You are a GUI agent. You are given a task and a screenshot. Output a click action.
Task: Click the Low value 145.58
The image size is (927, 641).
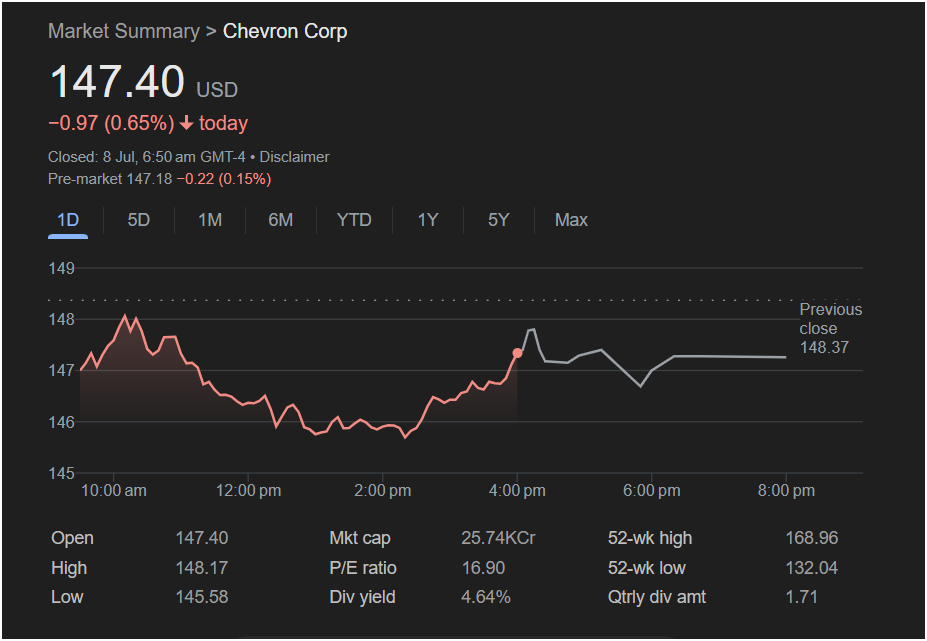point(202,597)
